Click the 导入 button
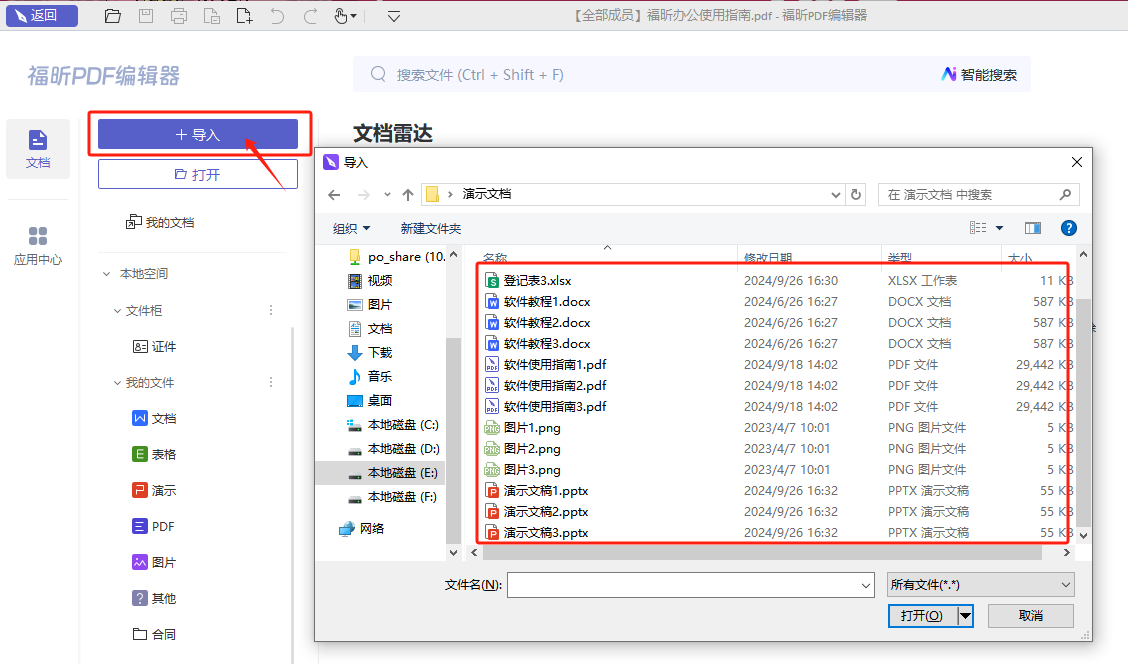Viewport: 1128px width, 664px height. tap(198, 134)
